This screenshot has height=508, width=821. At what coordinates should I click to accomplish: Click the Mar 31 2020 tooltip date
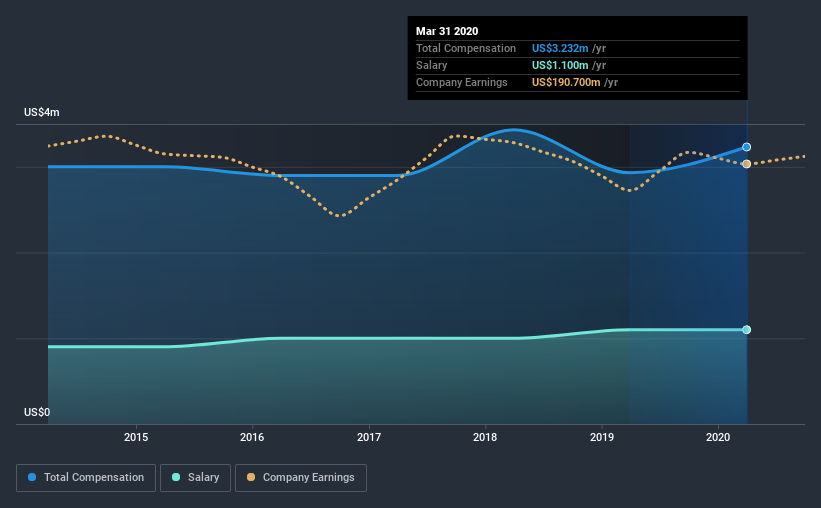[447, 31]
